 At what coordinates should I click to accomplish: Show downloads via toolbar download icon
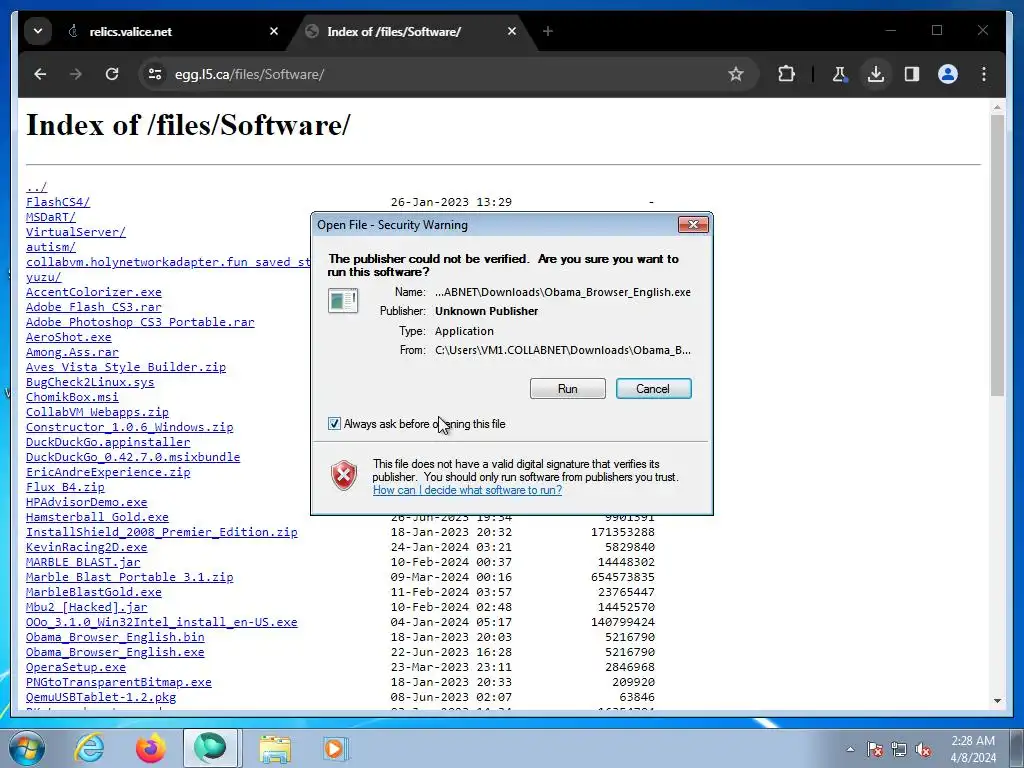(876, 74)
